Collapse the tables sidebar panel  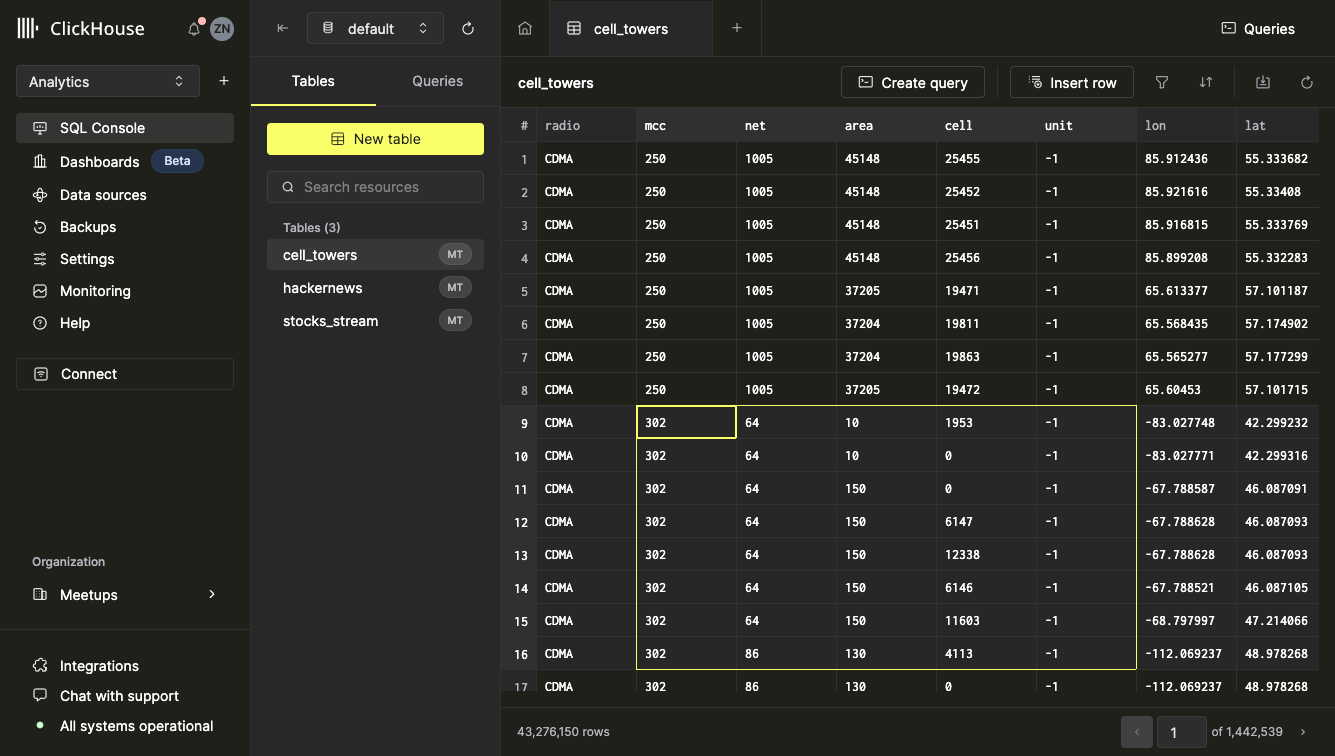(x=283, y=29)
